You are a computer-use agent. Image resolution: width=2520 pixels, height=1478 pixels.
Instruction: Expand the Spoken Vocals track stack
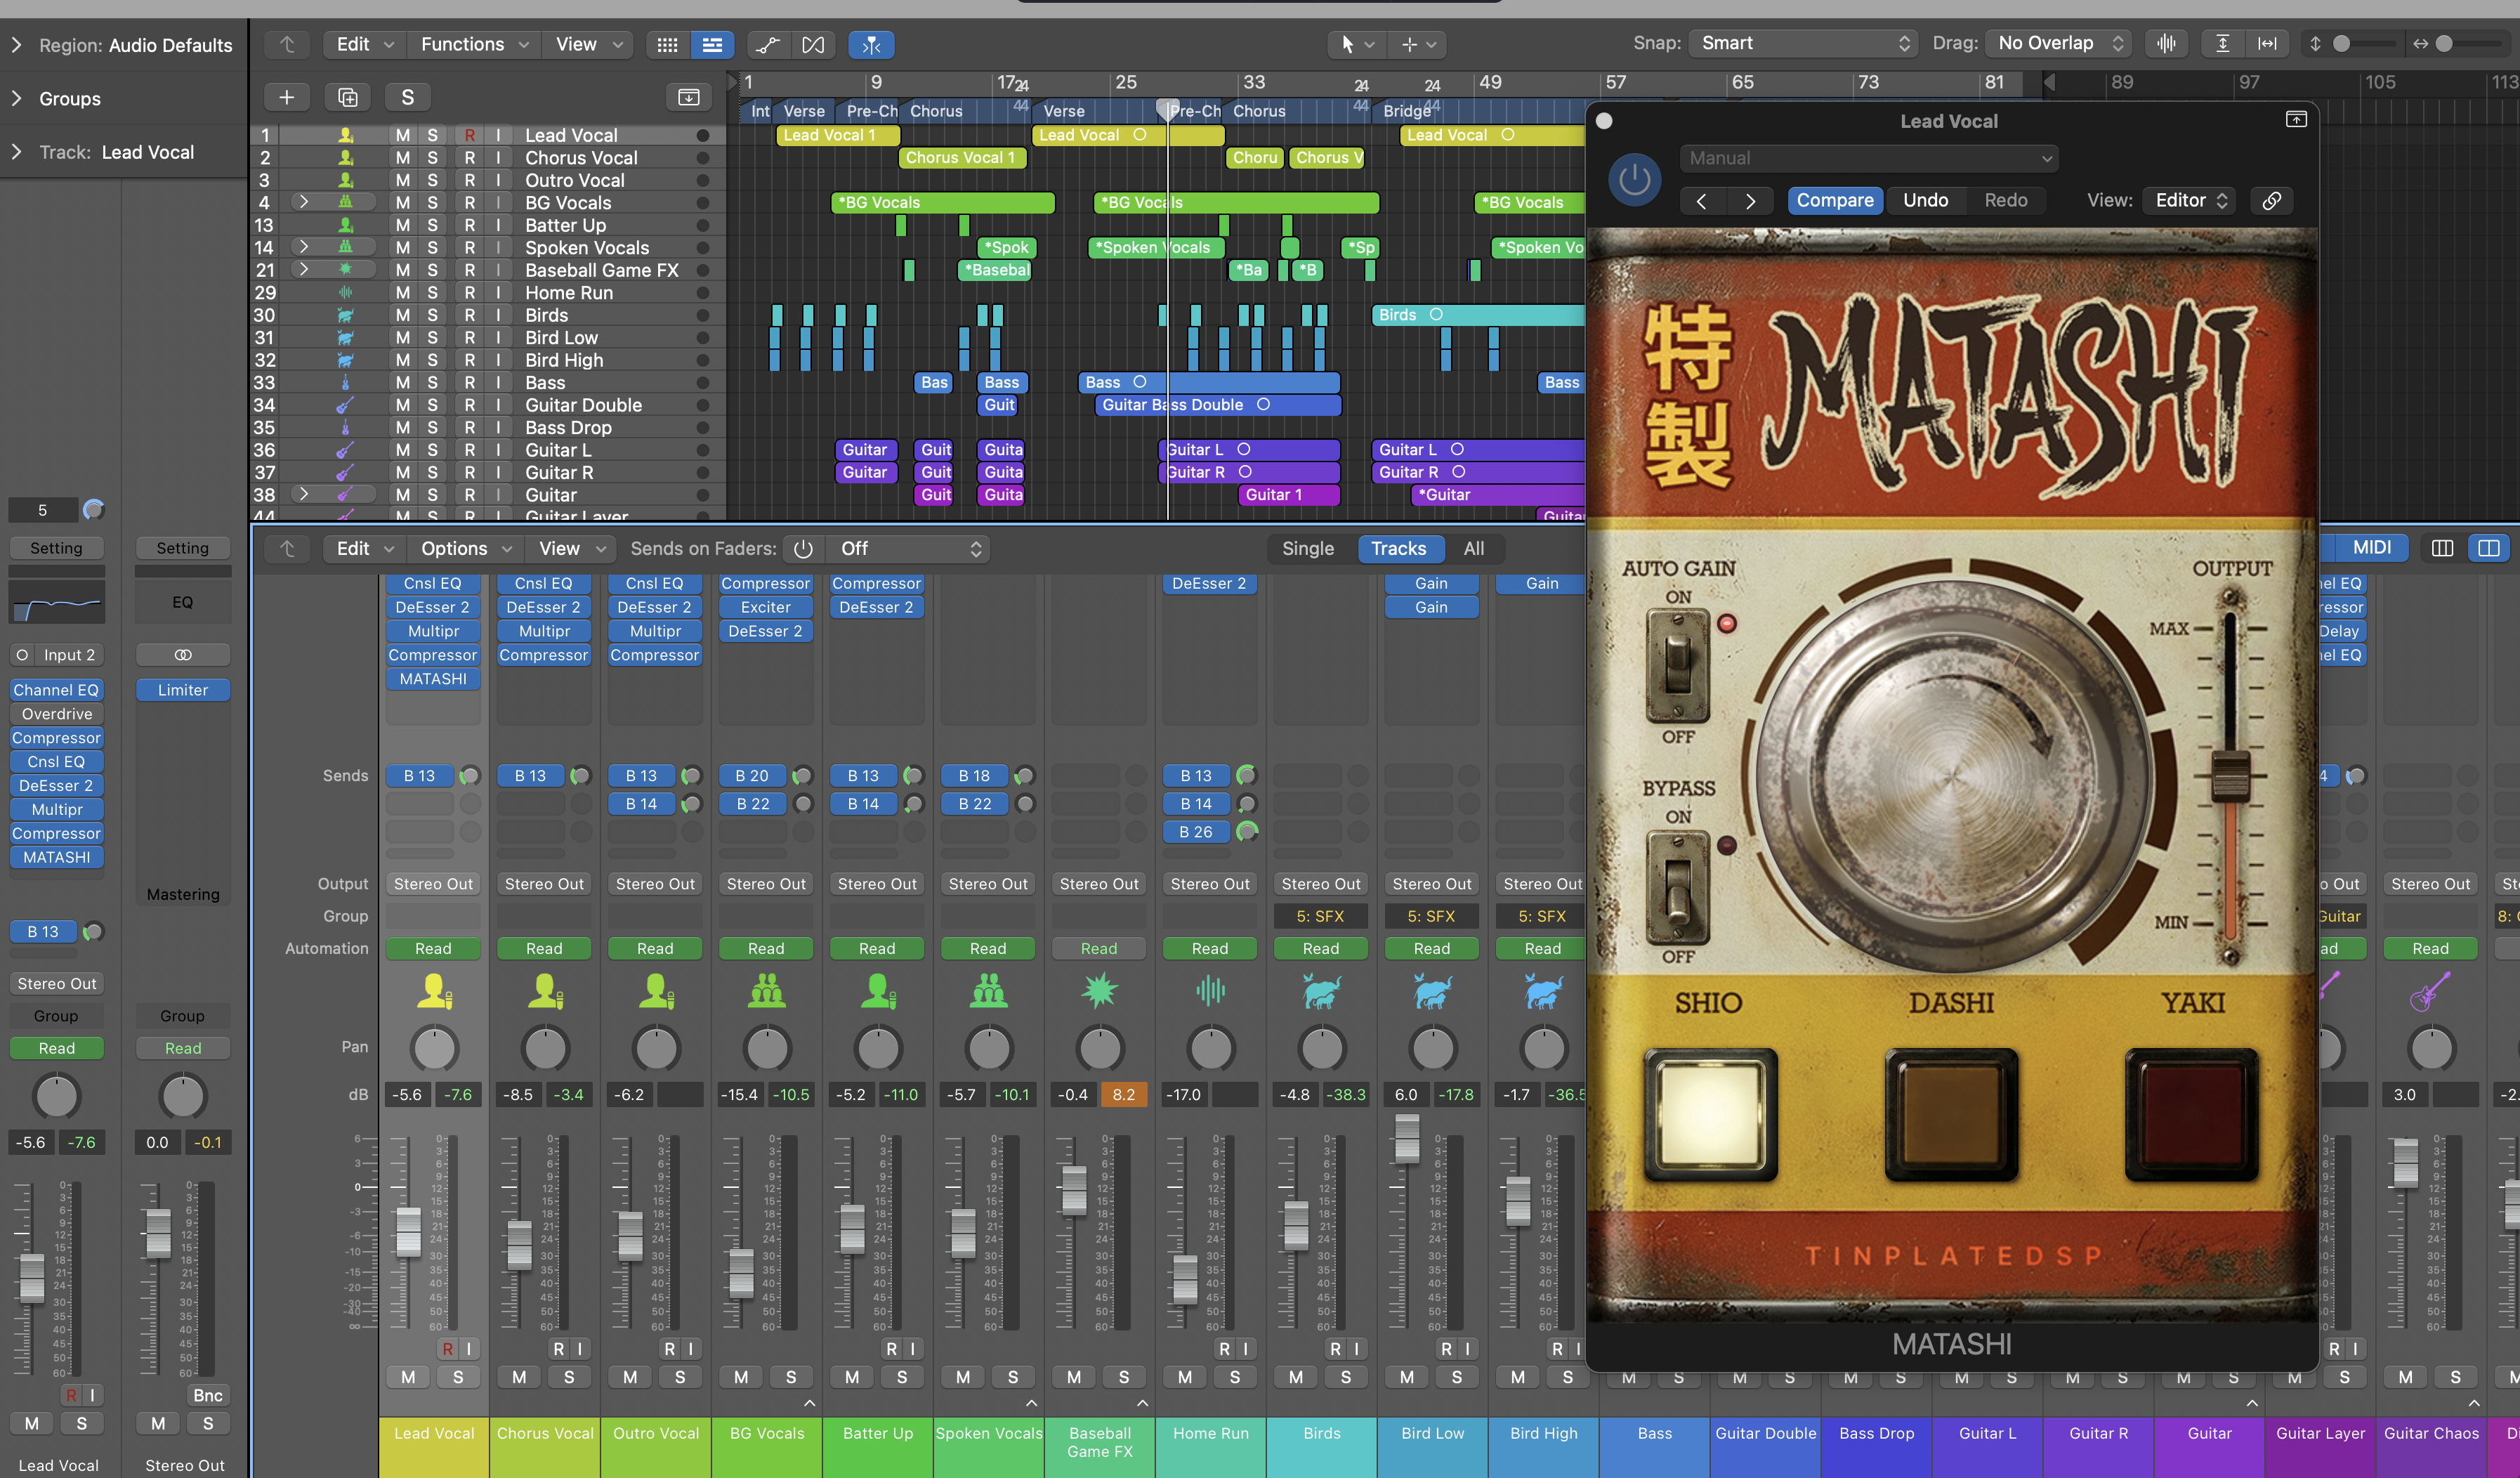click(304, 247)
